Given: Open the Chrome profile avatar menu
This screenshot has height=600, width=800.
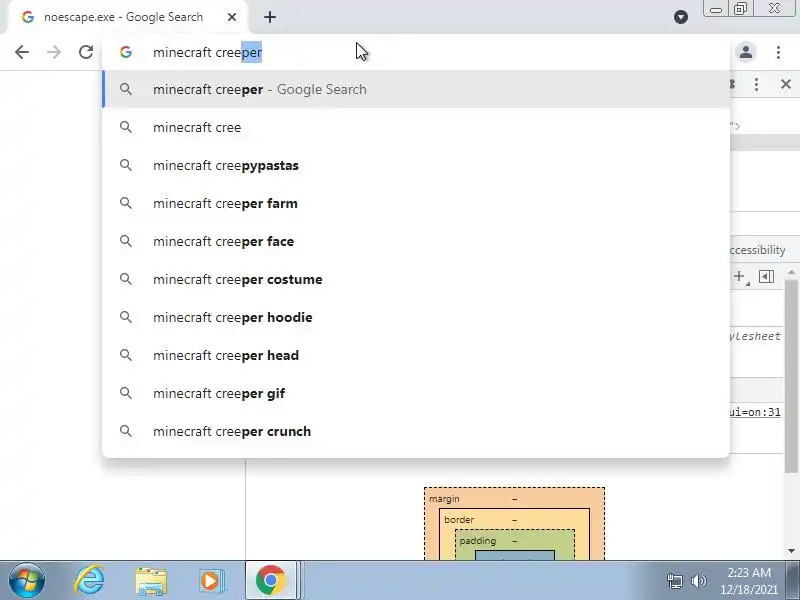Looking at the screenshot, I should coord(746,52).
